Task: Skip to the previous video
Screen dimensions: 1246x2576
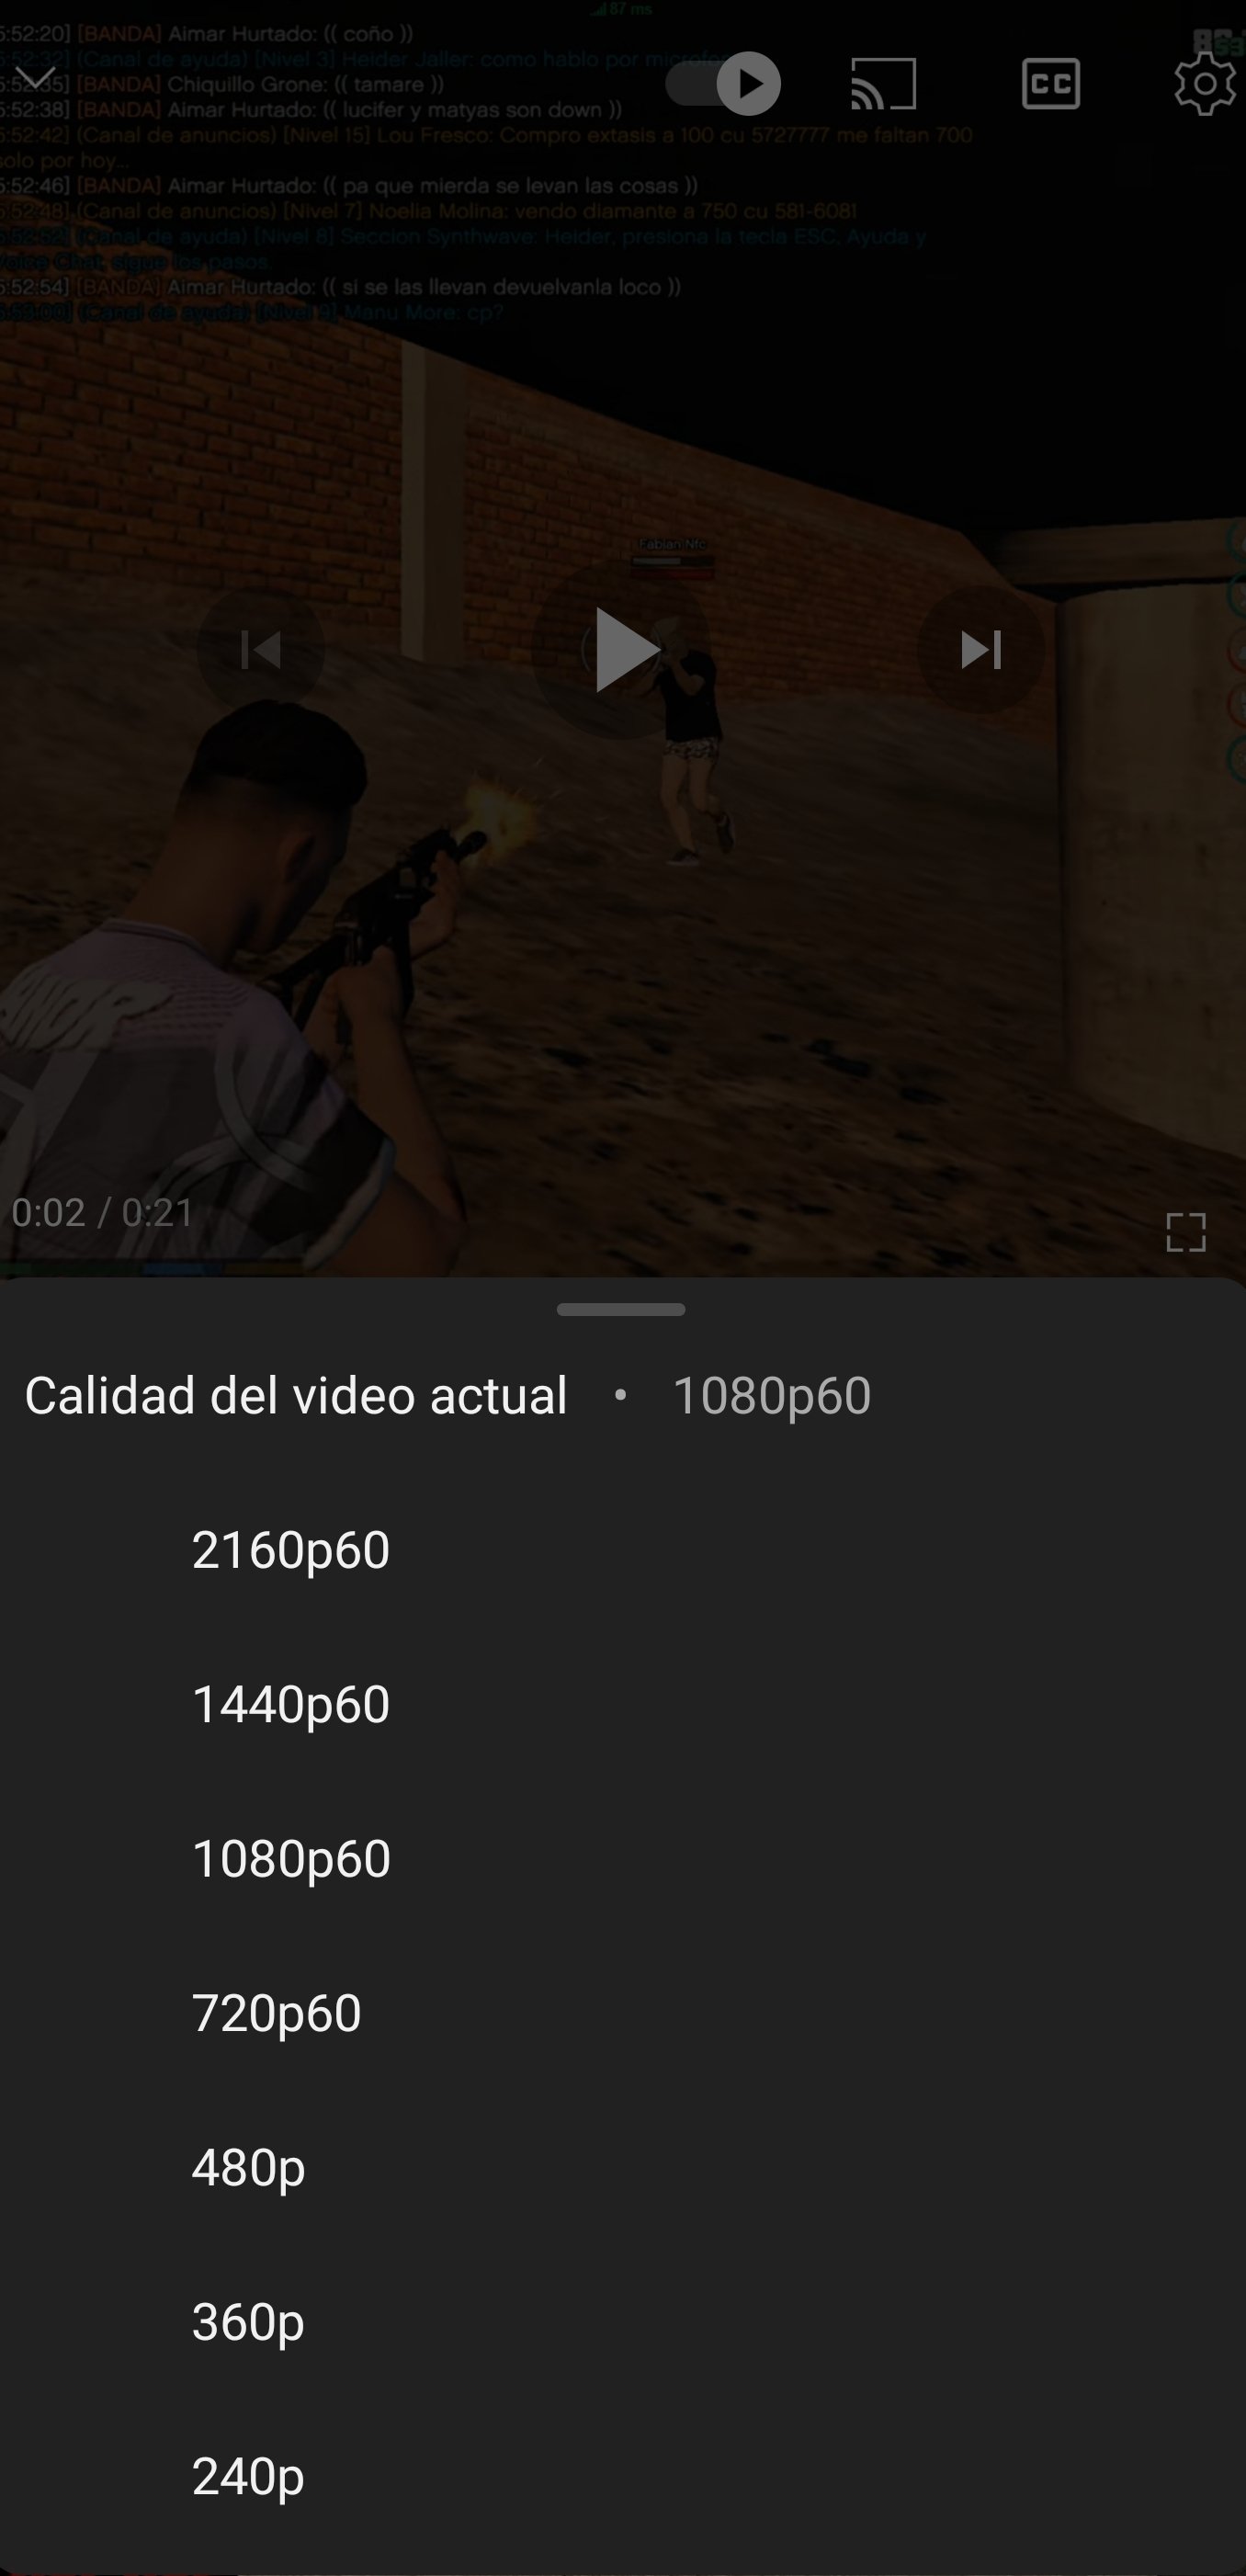Action: pyautogui.click(x=261, y=650)
